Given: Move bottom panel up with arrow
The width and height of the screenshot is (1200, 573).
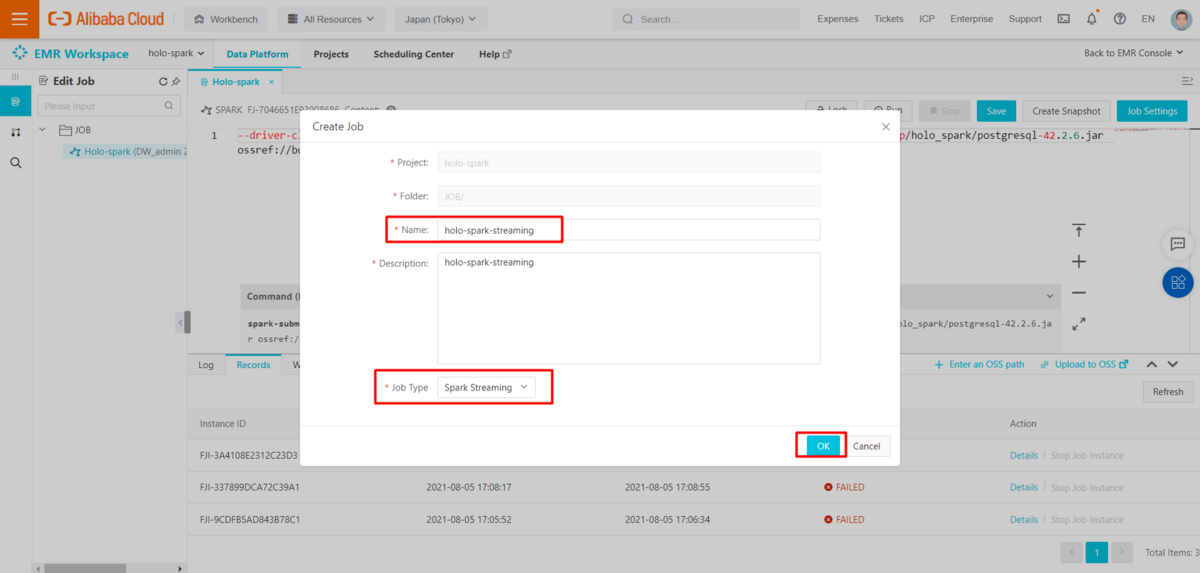Looking at the screenshot, I should click(1151, 365).
